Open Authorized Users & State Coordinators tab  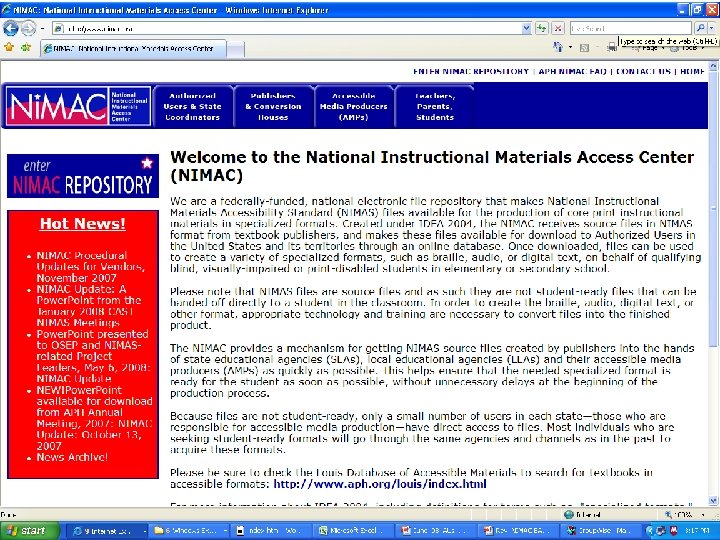click(x=192, y=107)
